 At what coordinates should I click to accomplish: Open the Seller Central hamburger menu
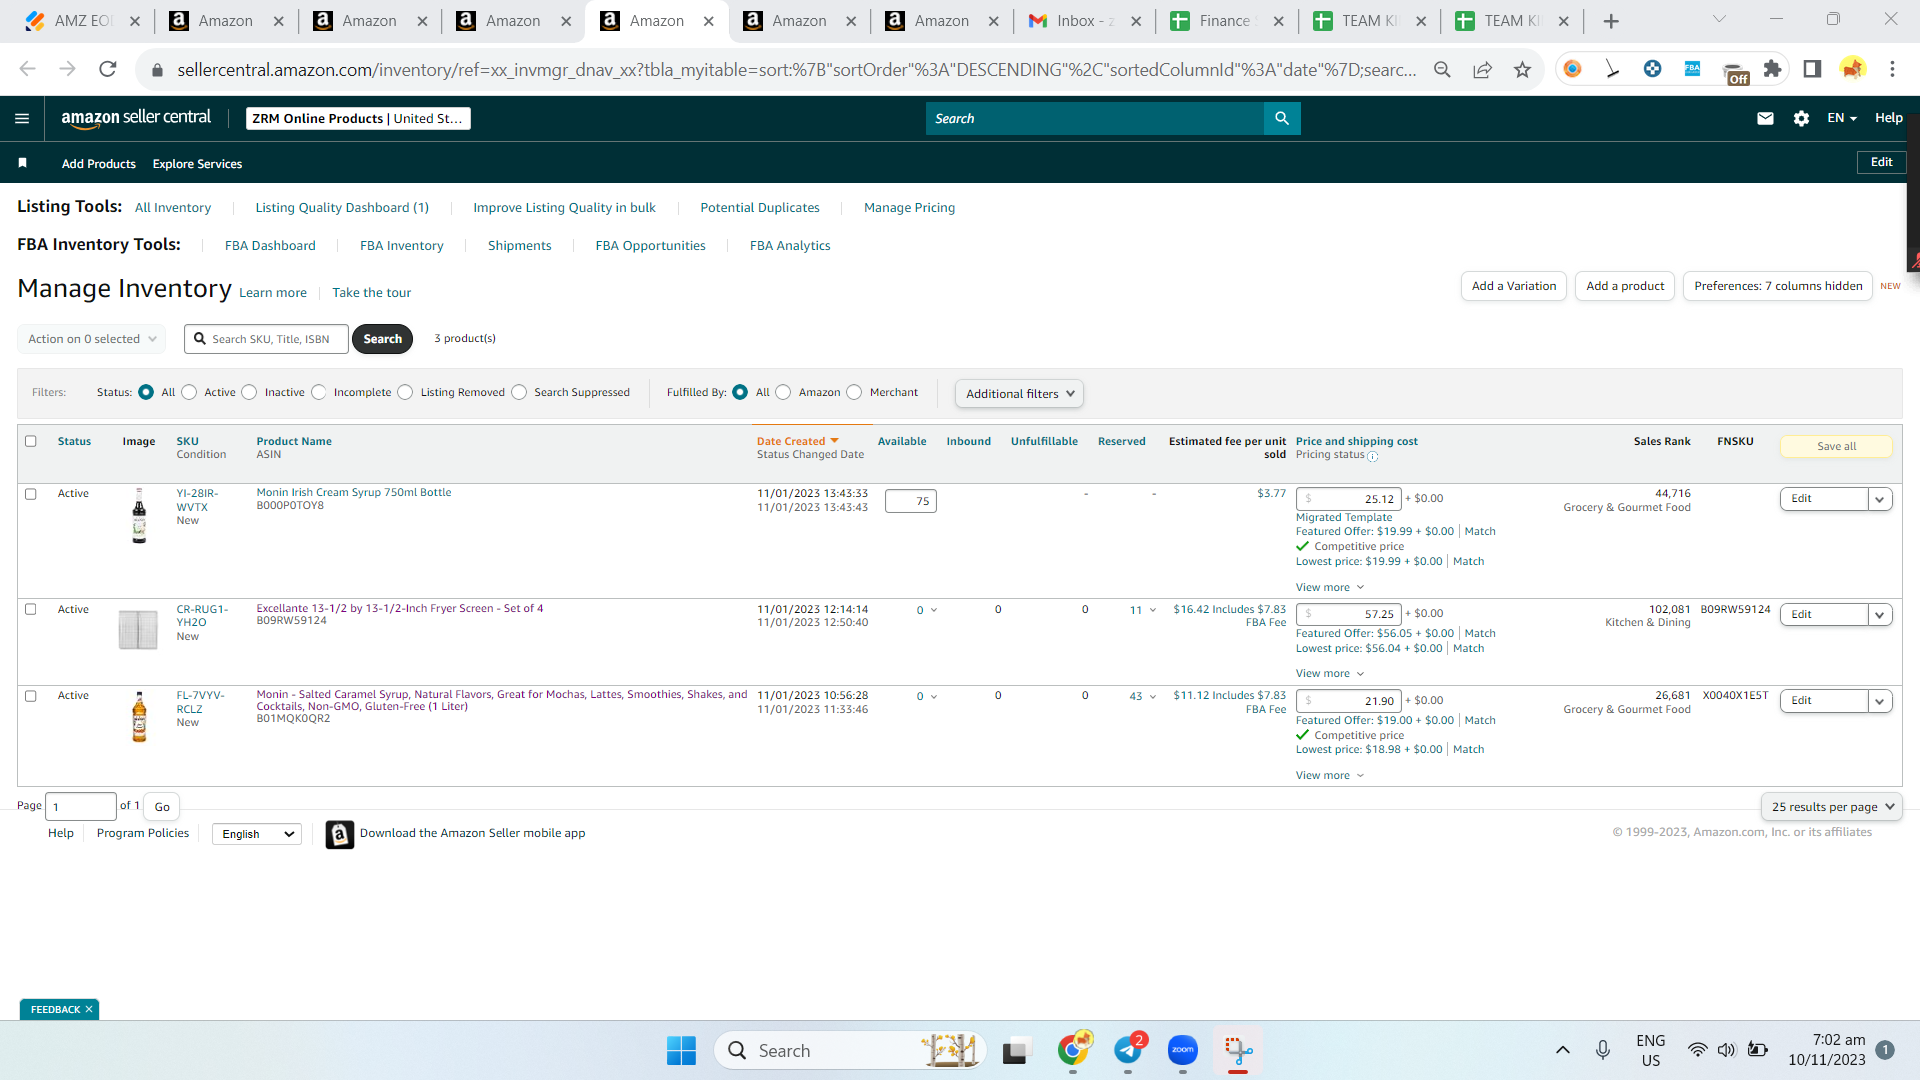(x=22, y=118)
